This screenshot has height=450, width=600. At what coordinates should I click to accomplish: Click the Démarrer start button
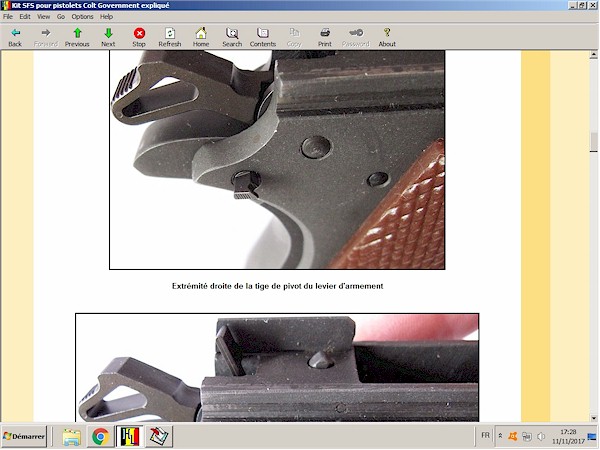click(24, 436)
